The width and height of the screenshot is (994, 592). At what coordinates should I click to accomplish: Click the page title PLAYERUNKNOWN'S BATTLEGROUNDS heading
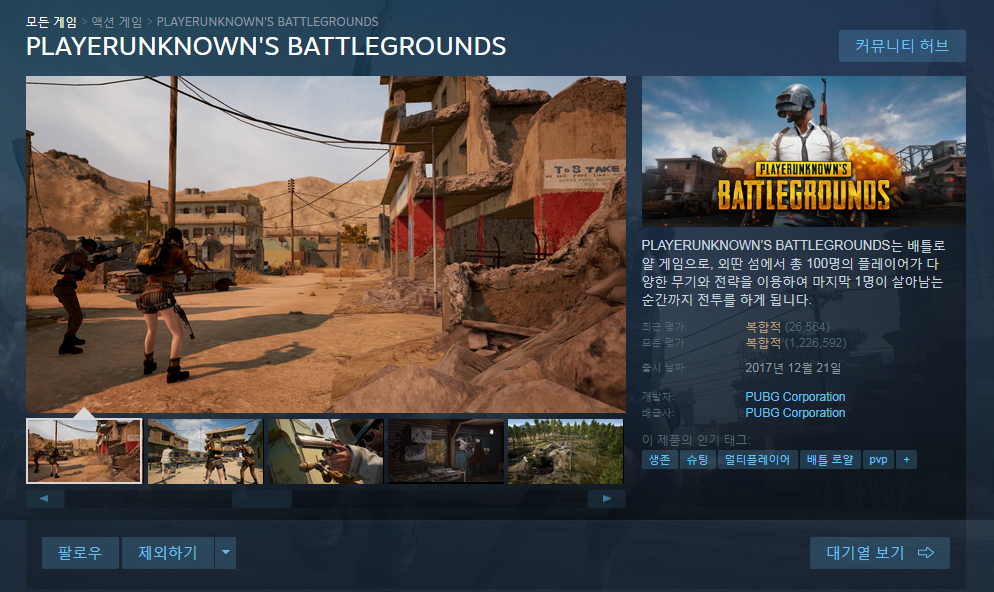pos(266,46)
